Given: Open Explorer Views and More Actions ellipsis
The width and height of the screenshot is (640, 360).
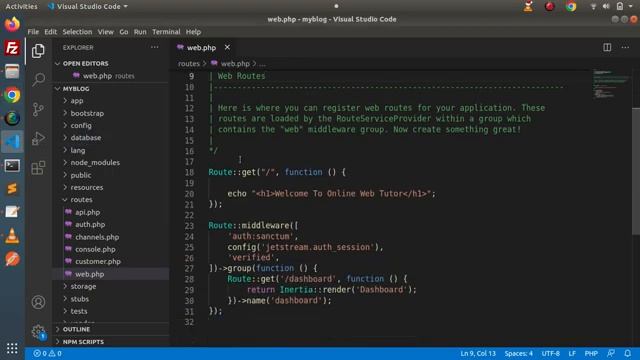Looking at the screenshot, I should (155, 47).
